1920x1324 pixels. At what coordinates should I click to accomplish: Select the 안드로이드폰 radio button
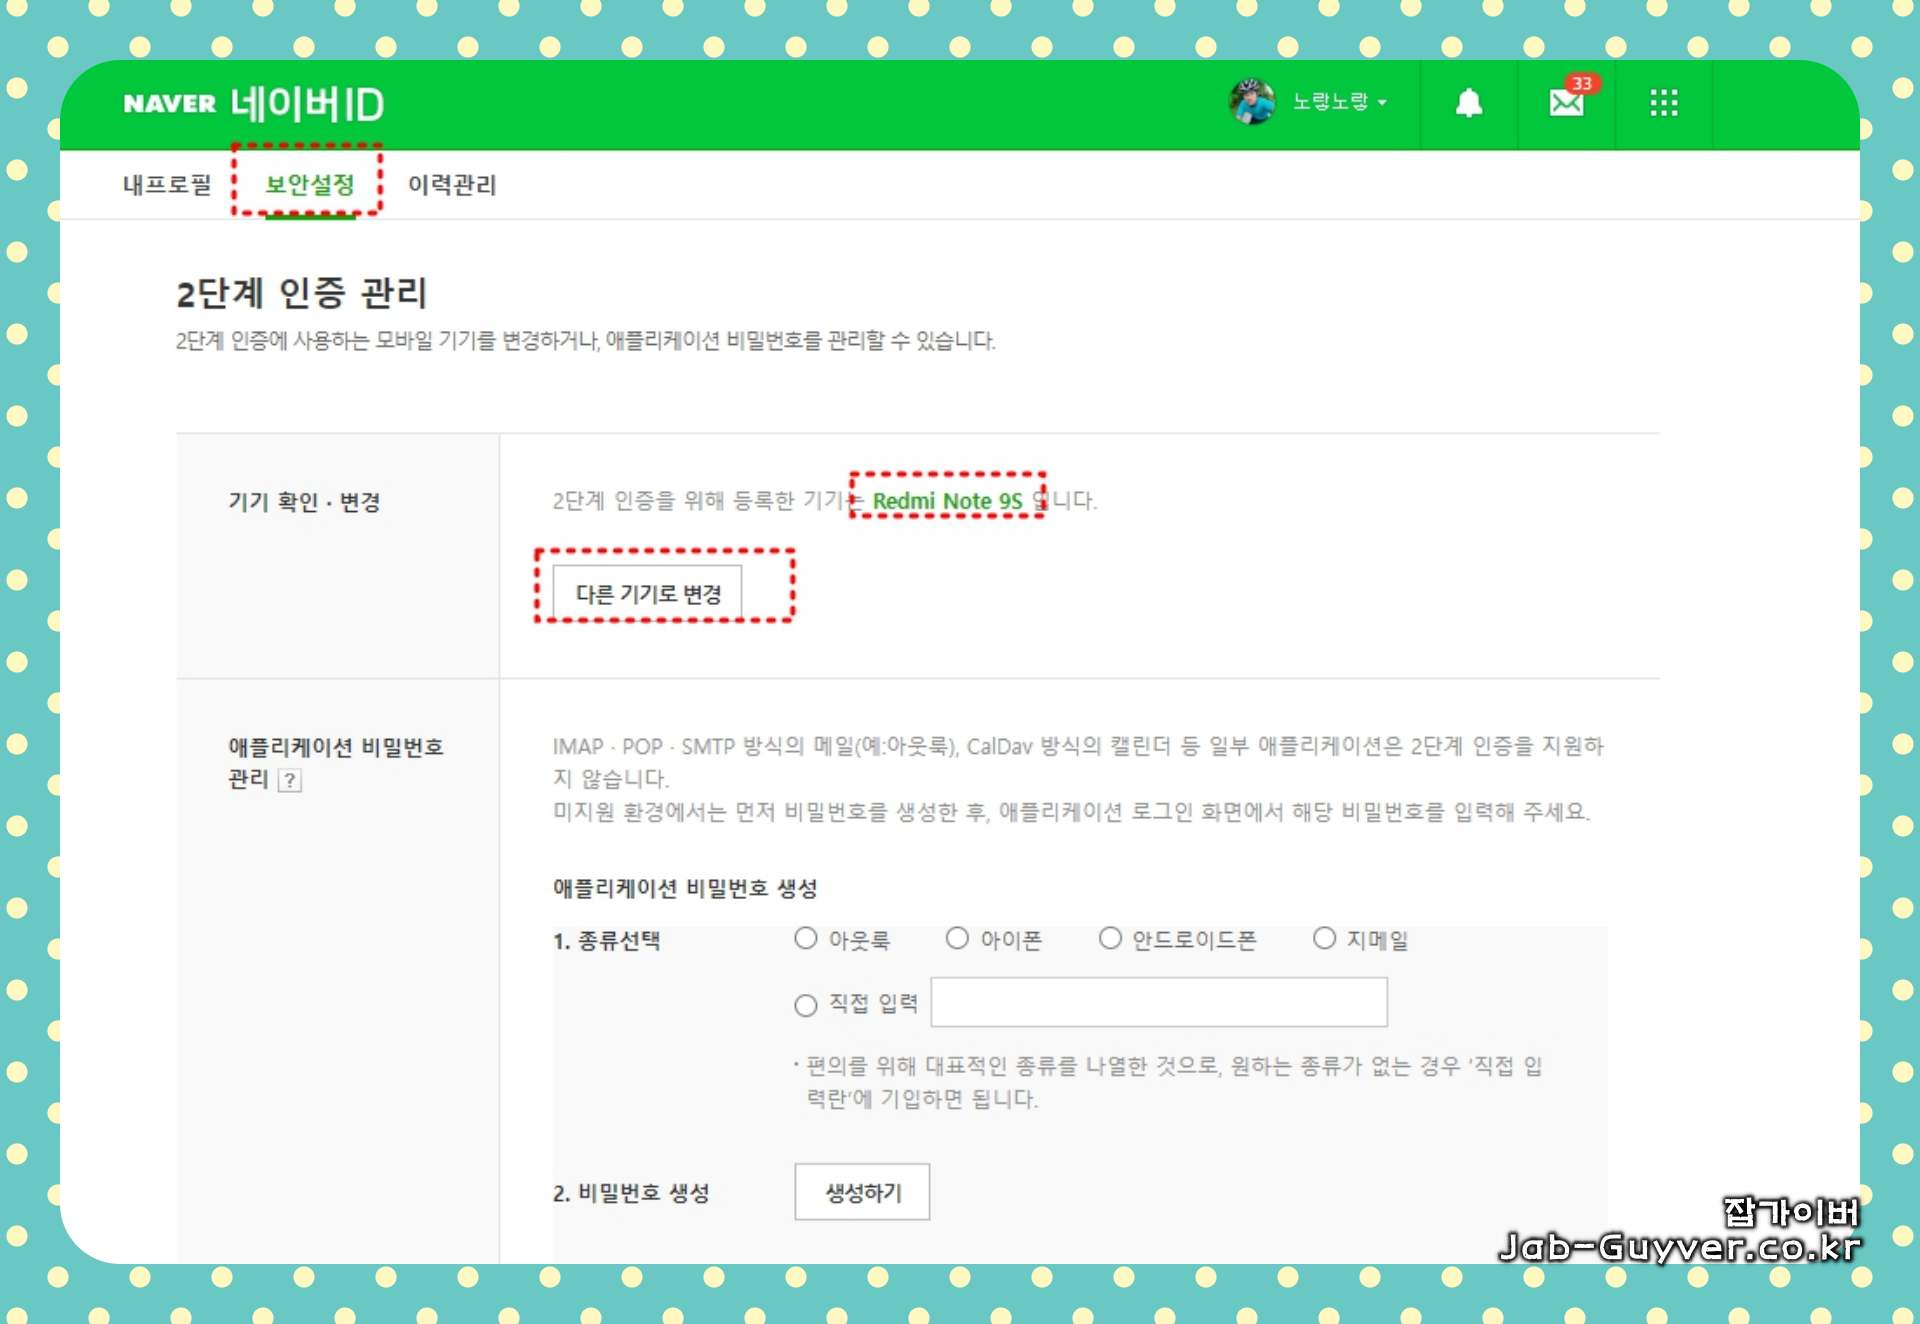pos(1110,938)
